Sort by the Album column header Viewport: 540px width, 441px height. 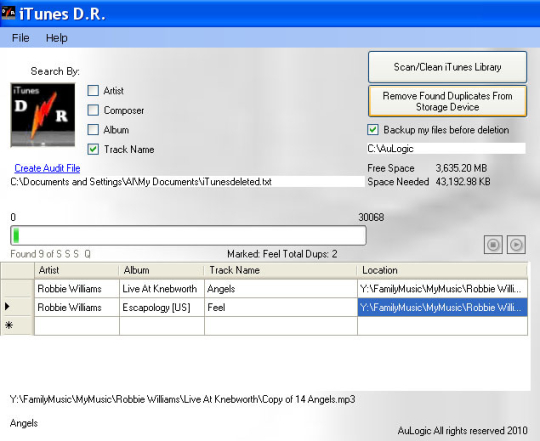click(x=162, y=270)
